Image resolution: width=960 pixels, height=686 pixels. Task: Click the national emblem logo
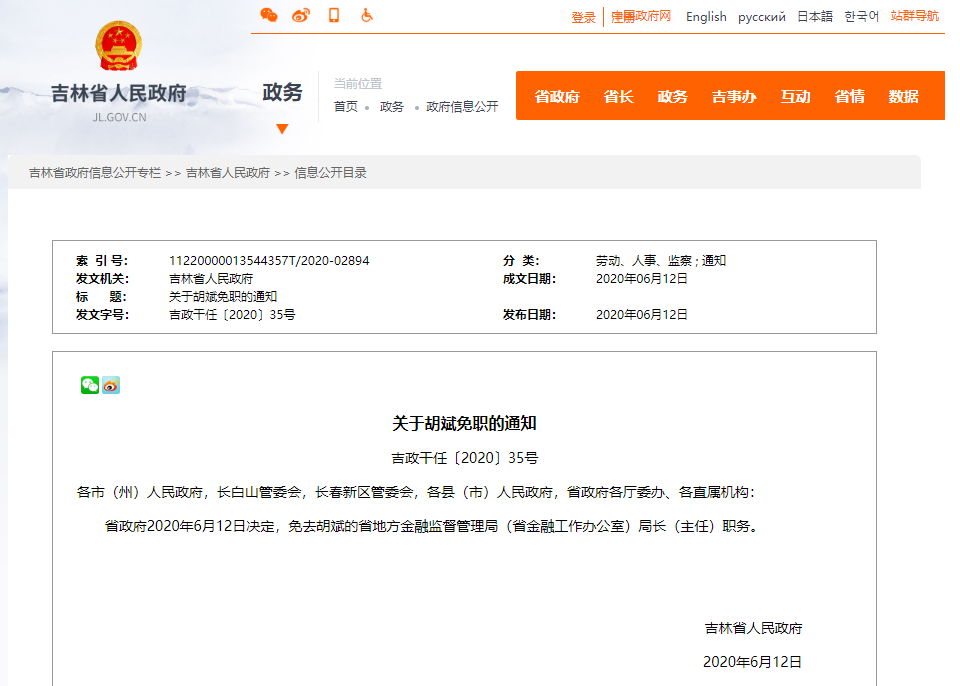119,45
